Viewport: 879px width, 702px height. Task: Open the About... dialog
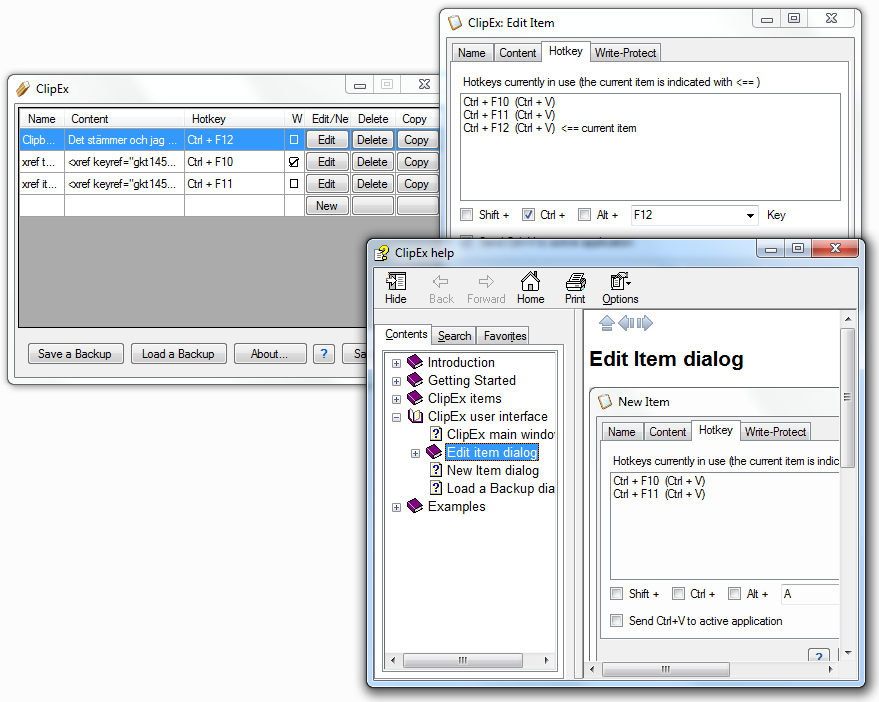point(270,354)
